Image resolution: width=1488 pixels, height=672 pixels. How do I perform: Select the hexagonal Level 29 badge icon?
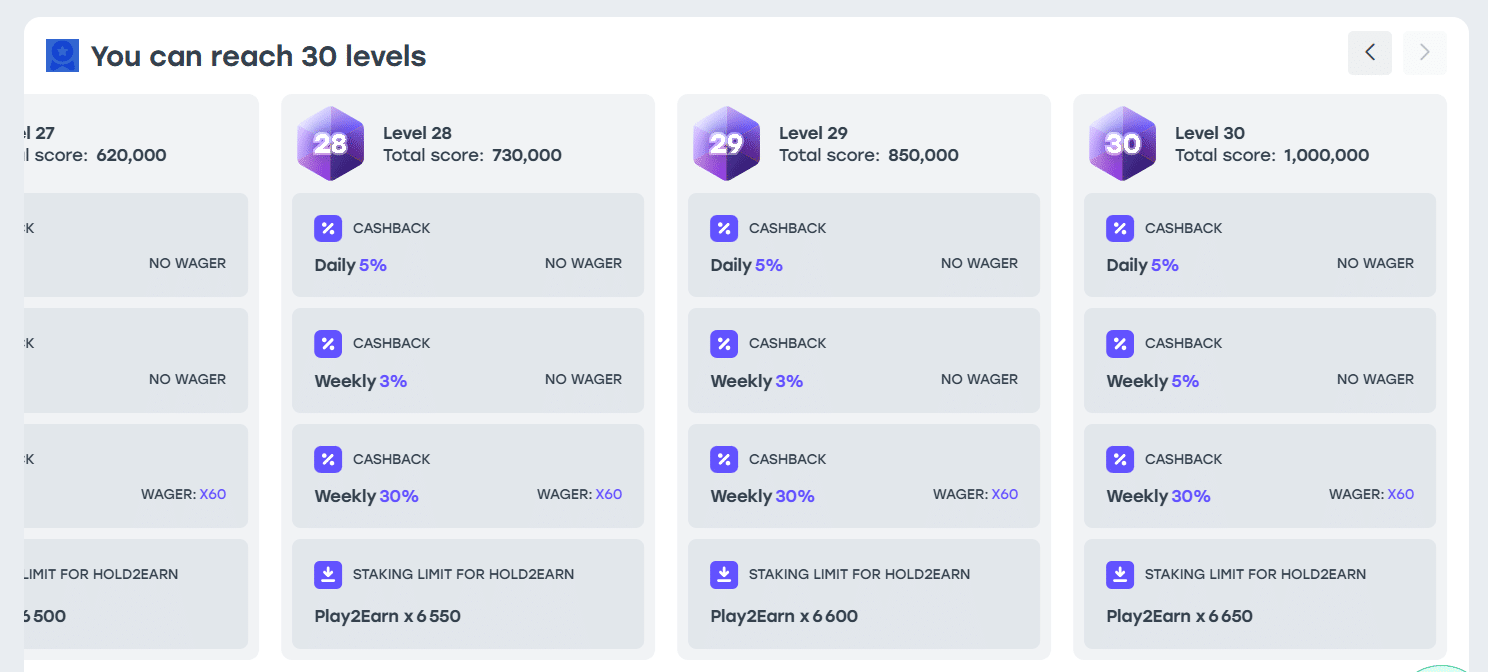726,143
